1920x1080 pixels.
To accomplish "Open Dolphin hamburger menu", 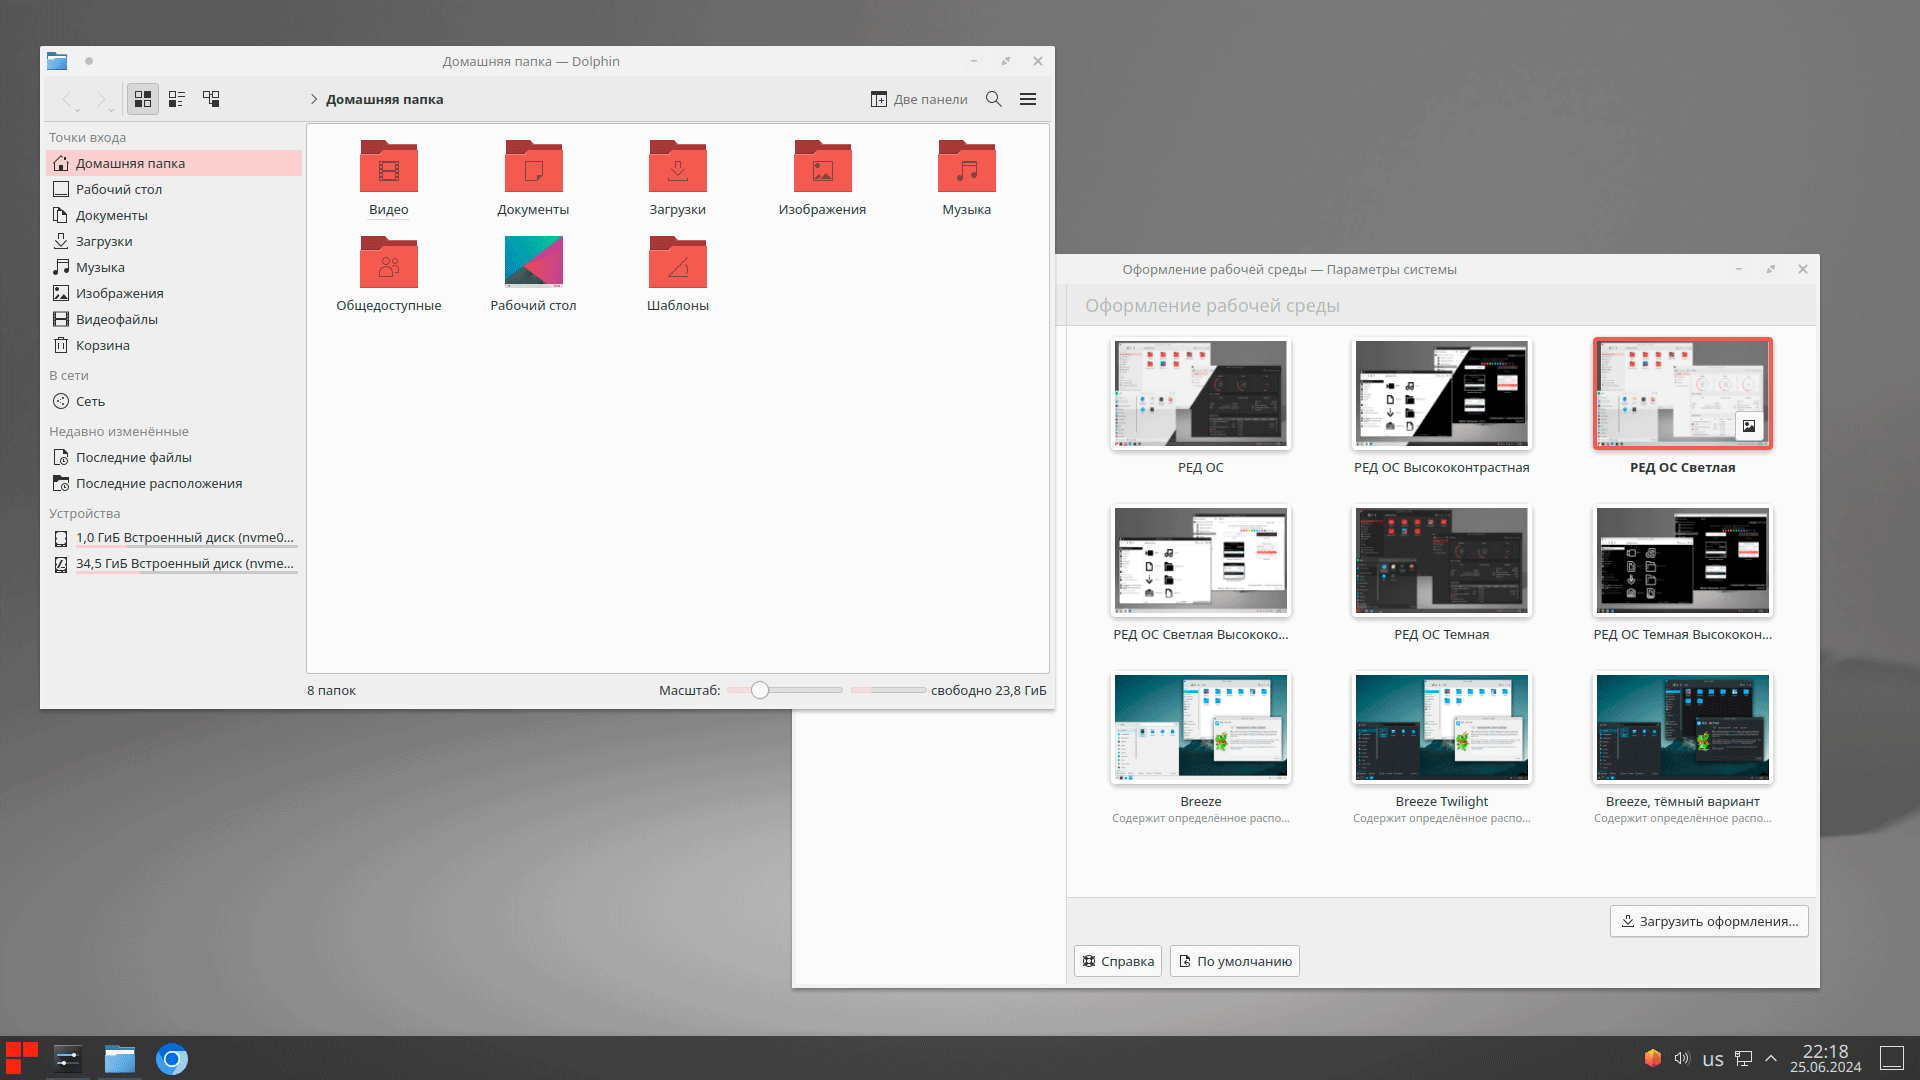I will pos(1027,99).
